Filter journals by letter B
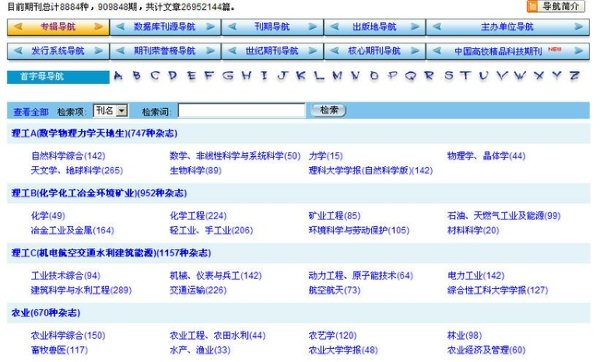This screenshot has height=362, width=600. 136,76
